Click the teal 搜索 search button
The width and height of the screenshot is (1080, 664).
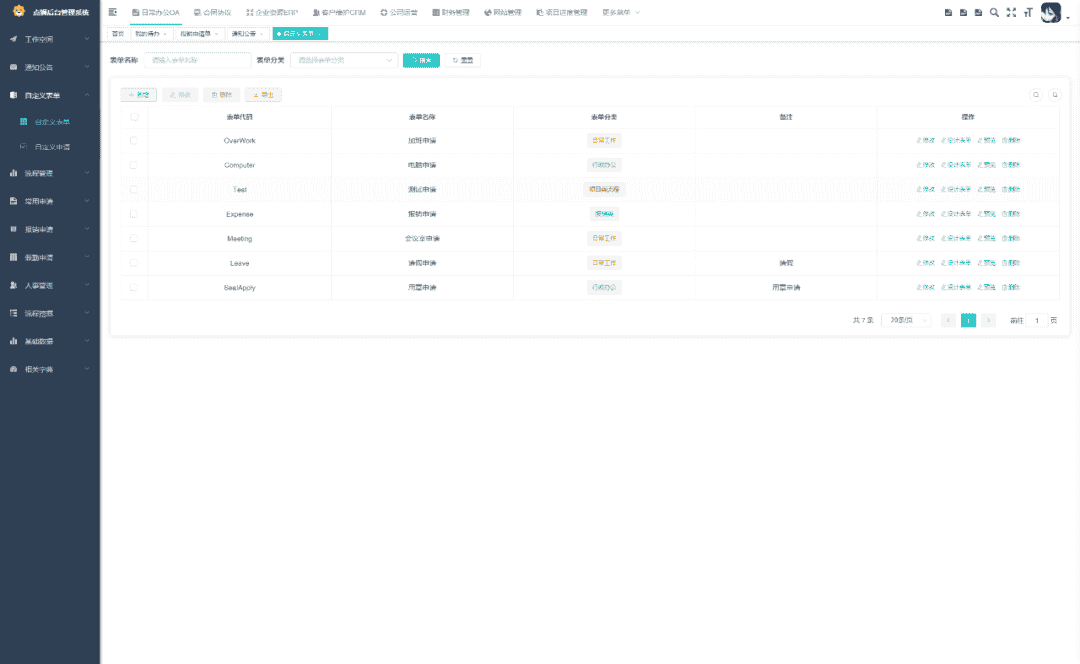click(421, 60)
